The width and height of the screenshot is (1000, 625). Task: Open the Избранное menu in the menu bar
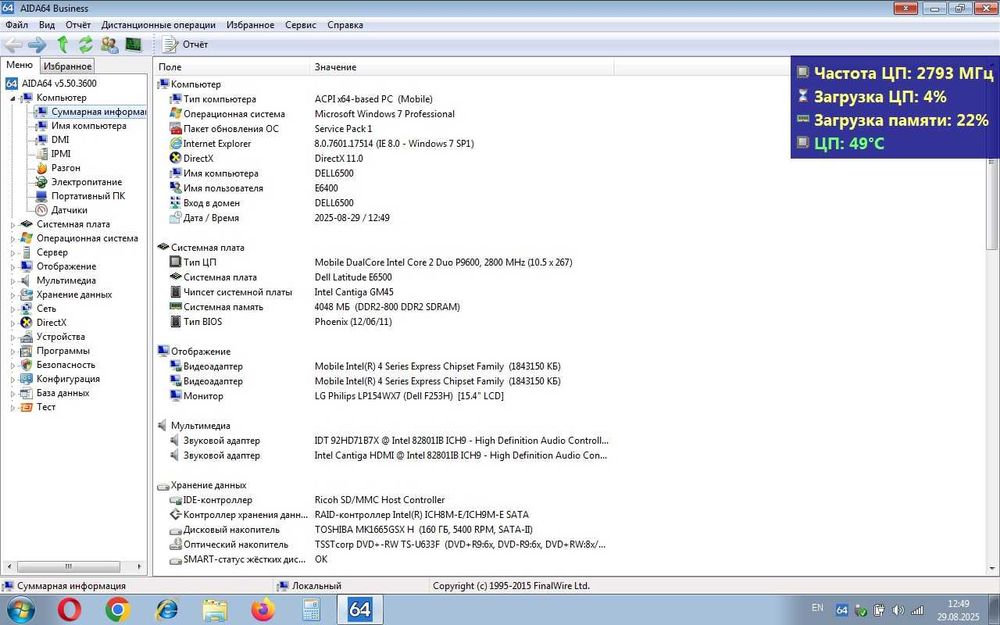coord(250,25)
